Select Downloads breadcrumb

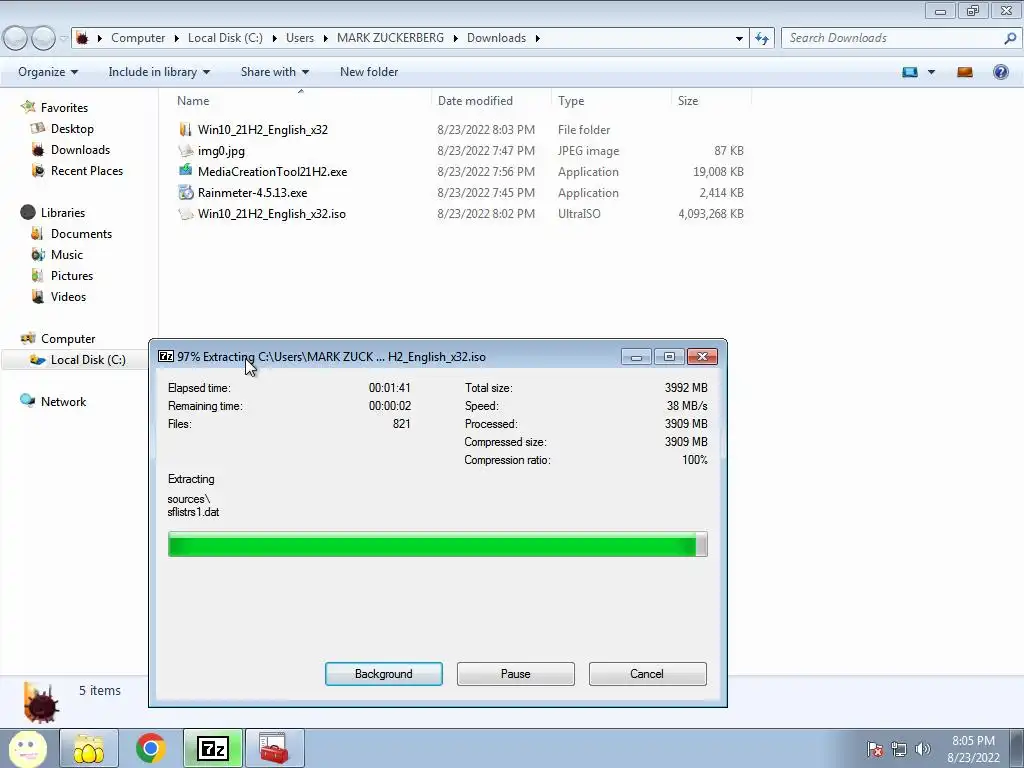point(496,38)
